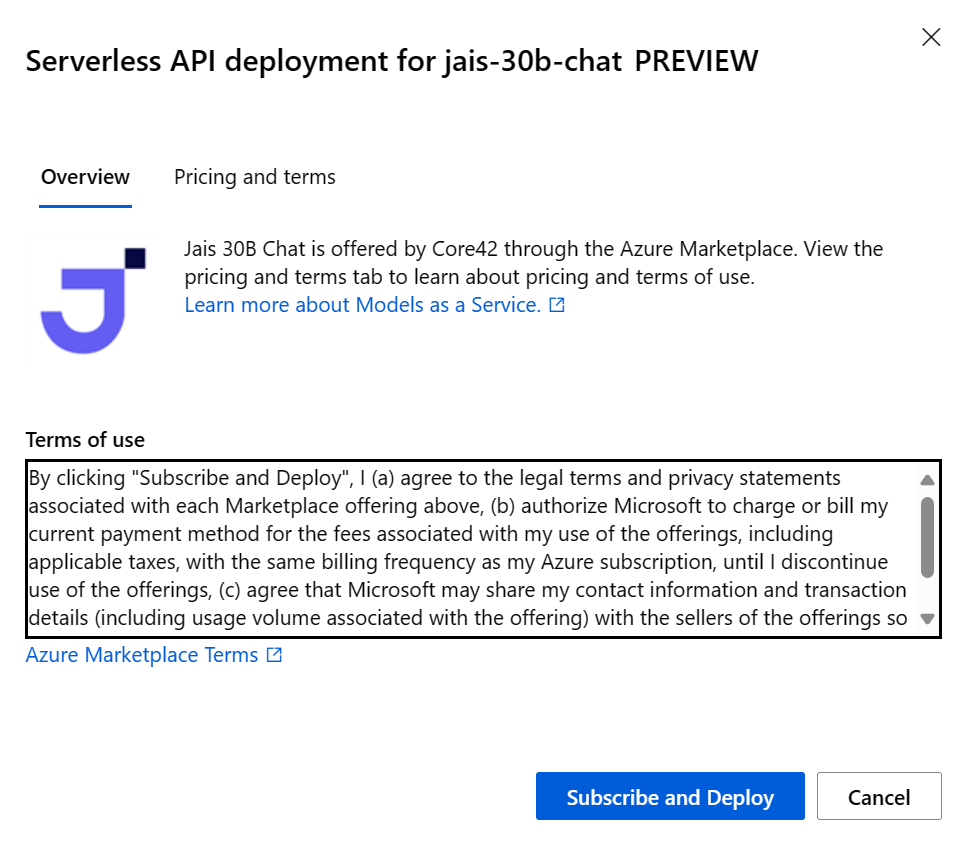Screen dimensions: 961x864
Task: Open the Azure Marketplace Terms link
Action: [142, 655]
